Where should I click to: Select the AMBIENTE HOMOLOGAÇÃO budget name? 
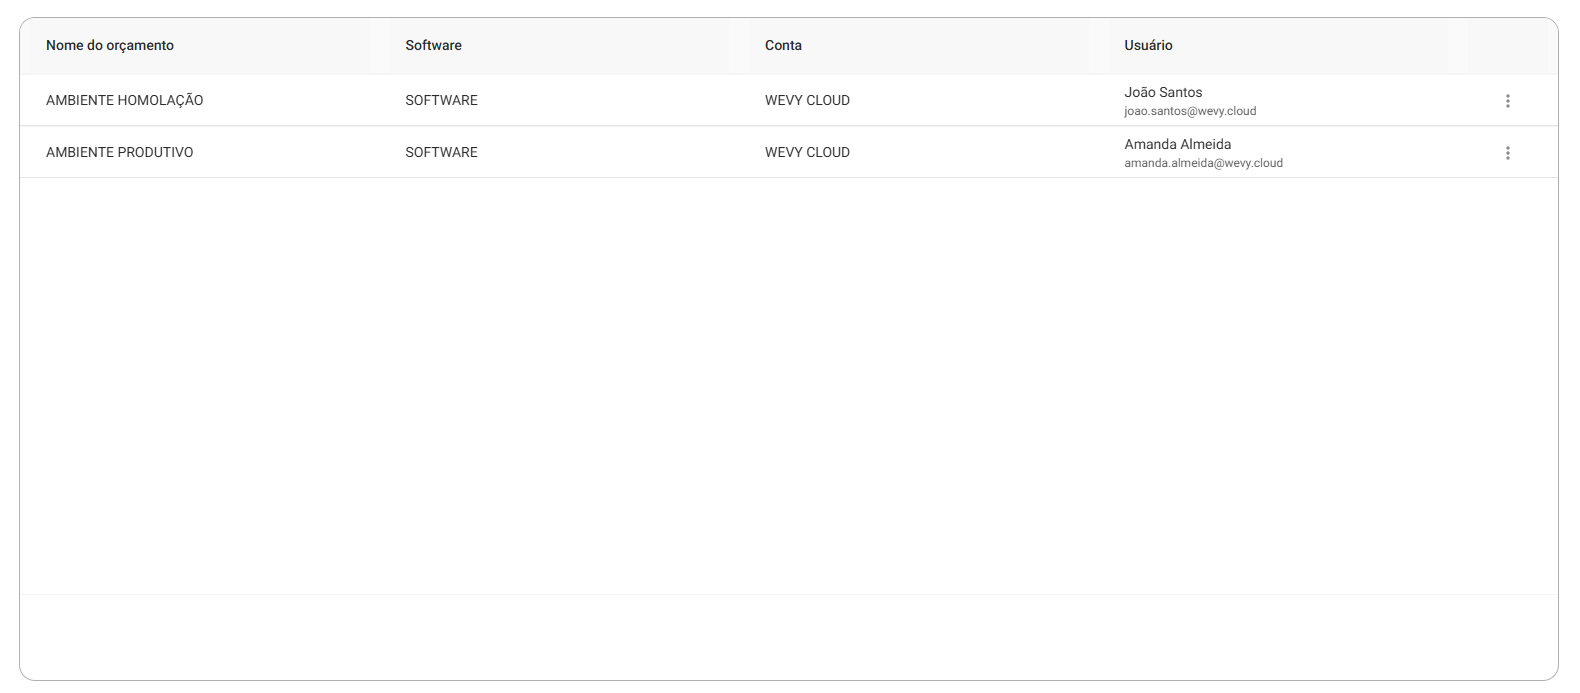124,100
